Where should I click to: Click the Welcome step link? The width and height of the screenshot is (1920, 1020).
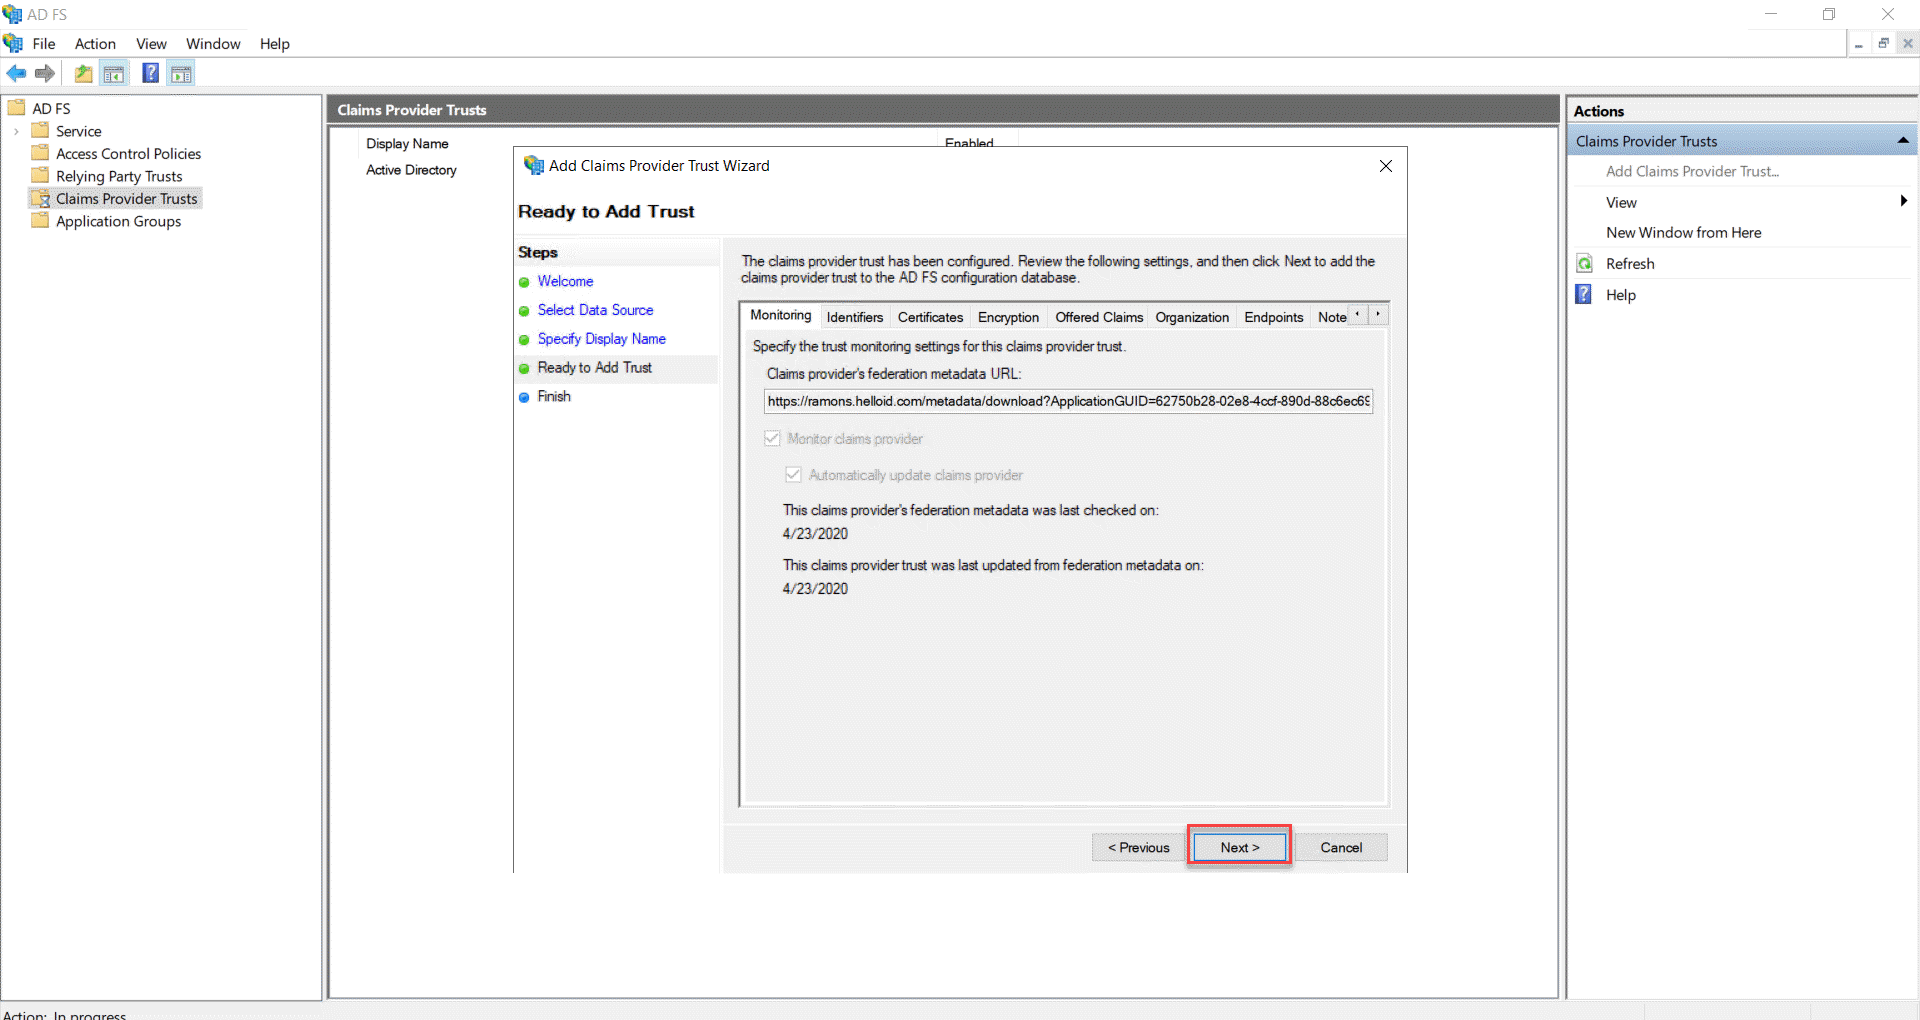coord(565,282)
